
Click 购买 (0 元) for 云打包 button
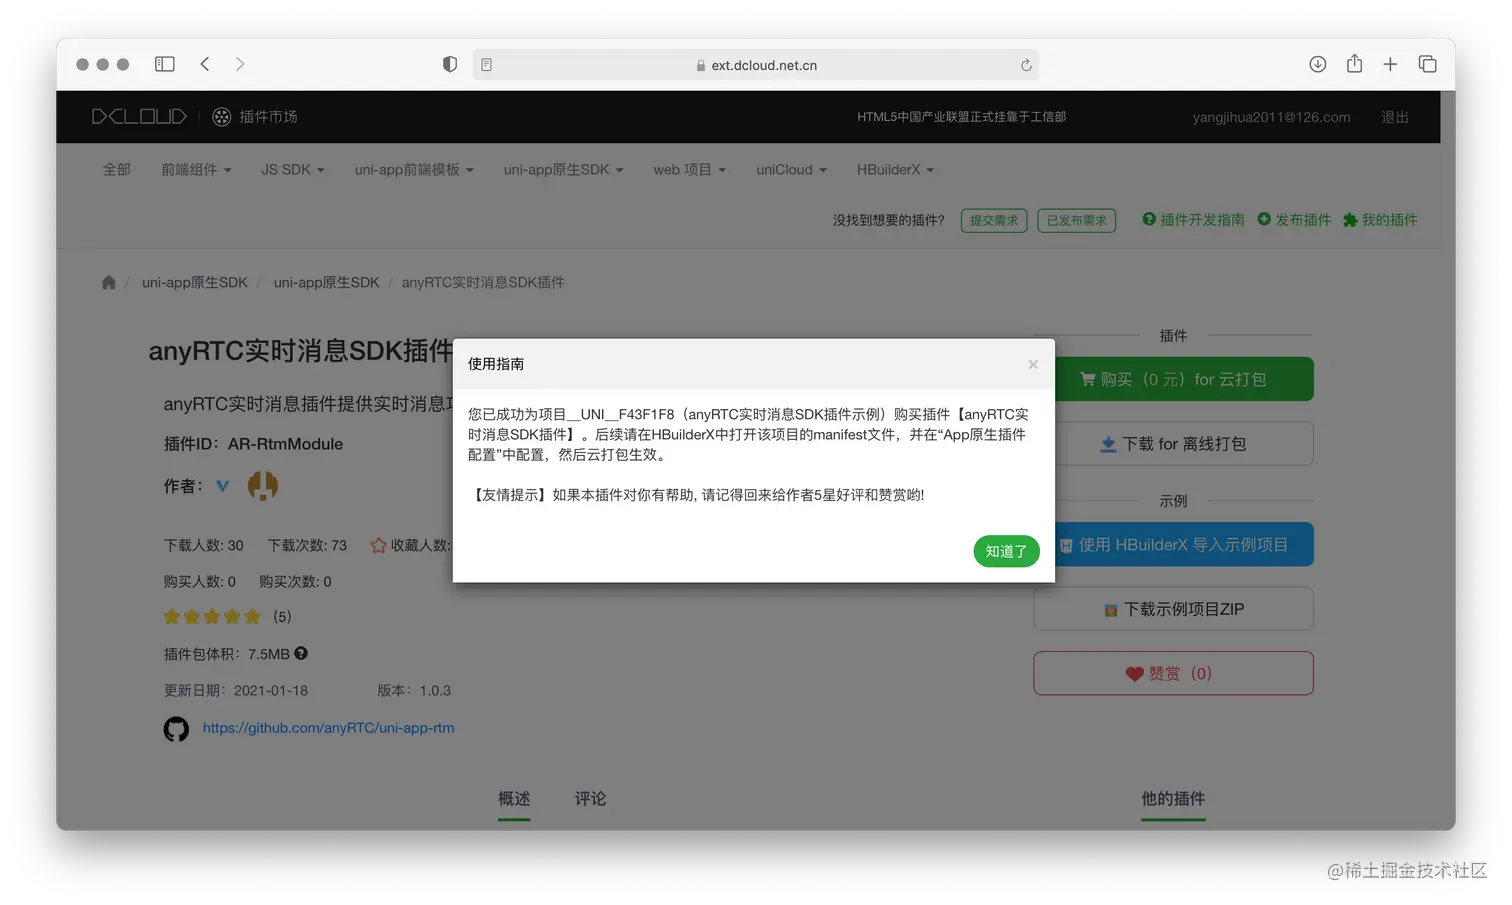[1183, 379]
